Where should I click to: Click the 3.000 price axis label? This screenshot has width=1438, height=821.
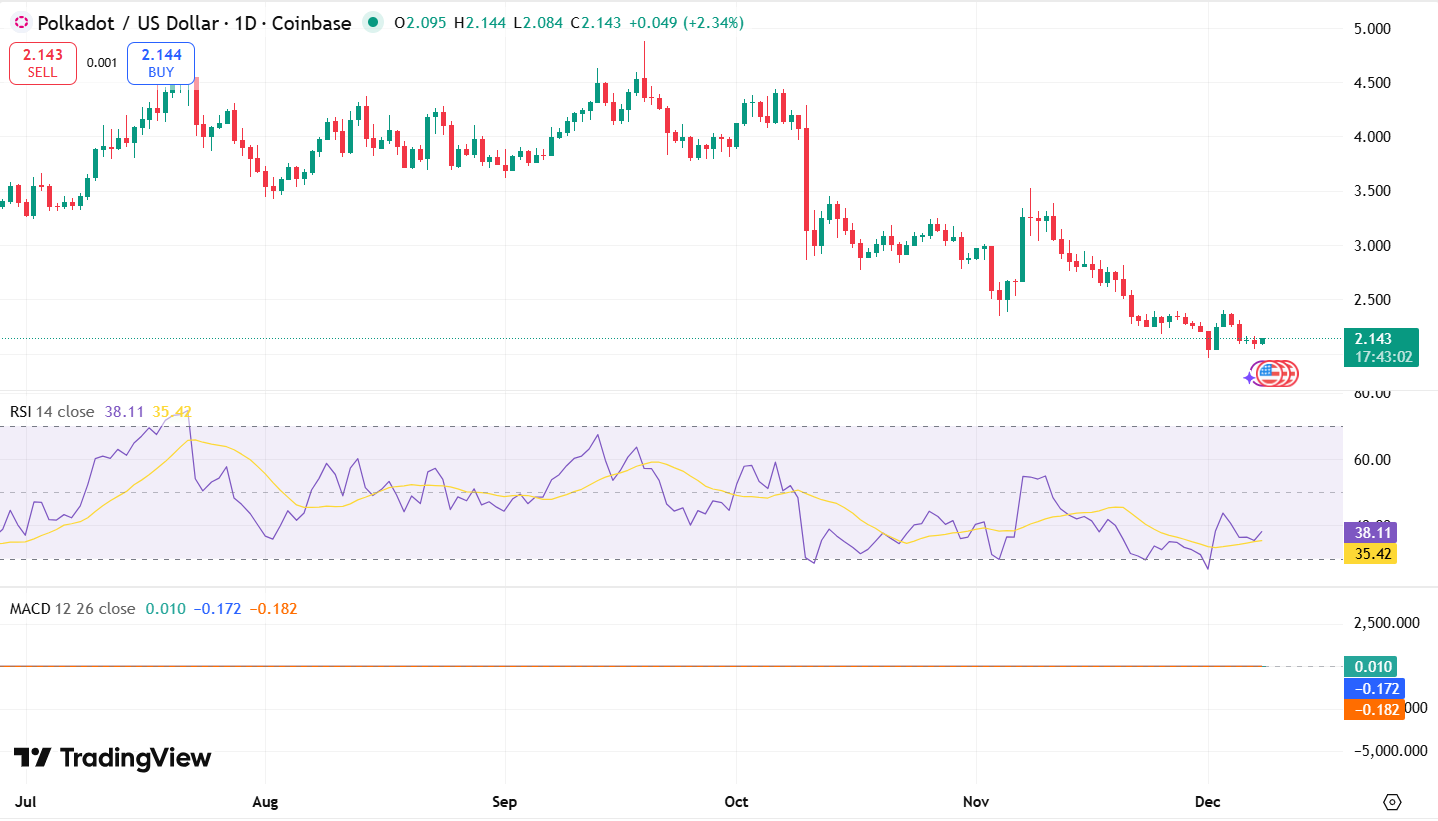coord(1373,246)
